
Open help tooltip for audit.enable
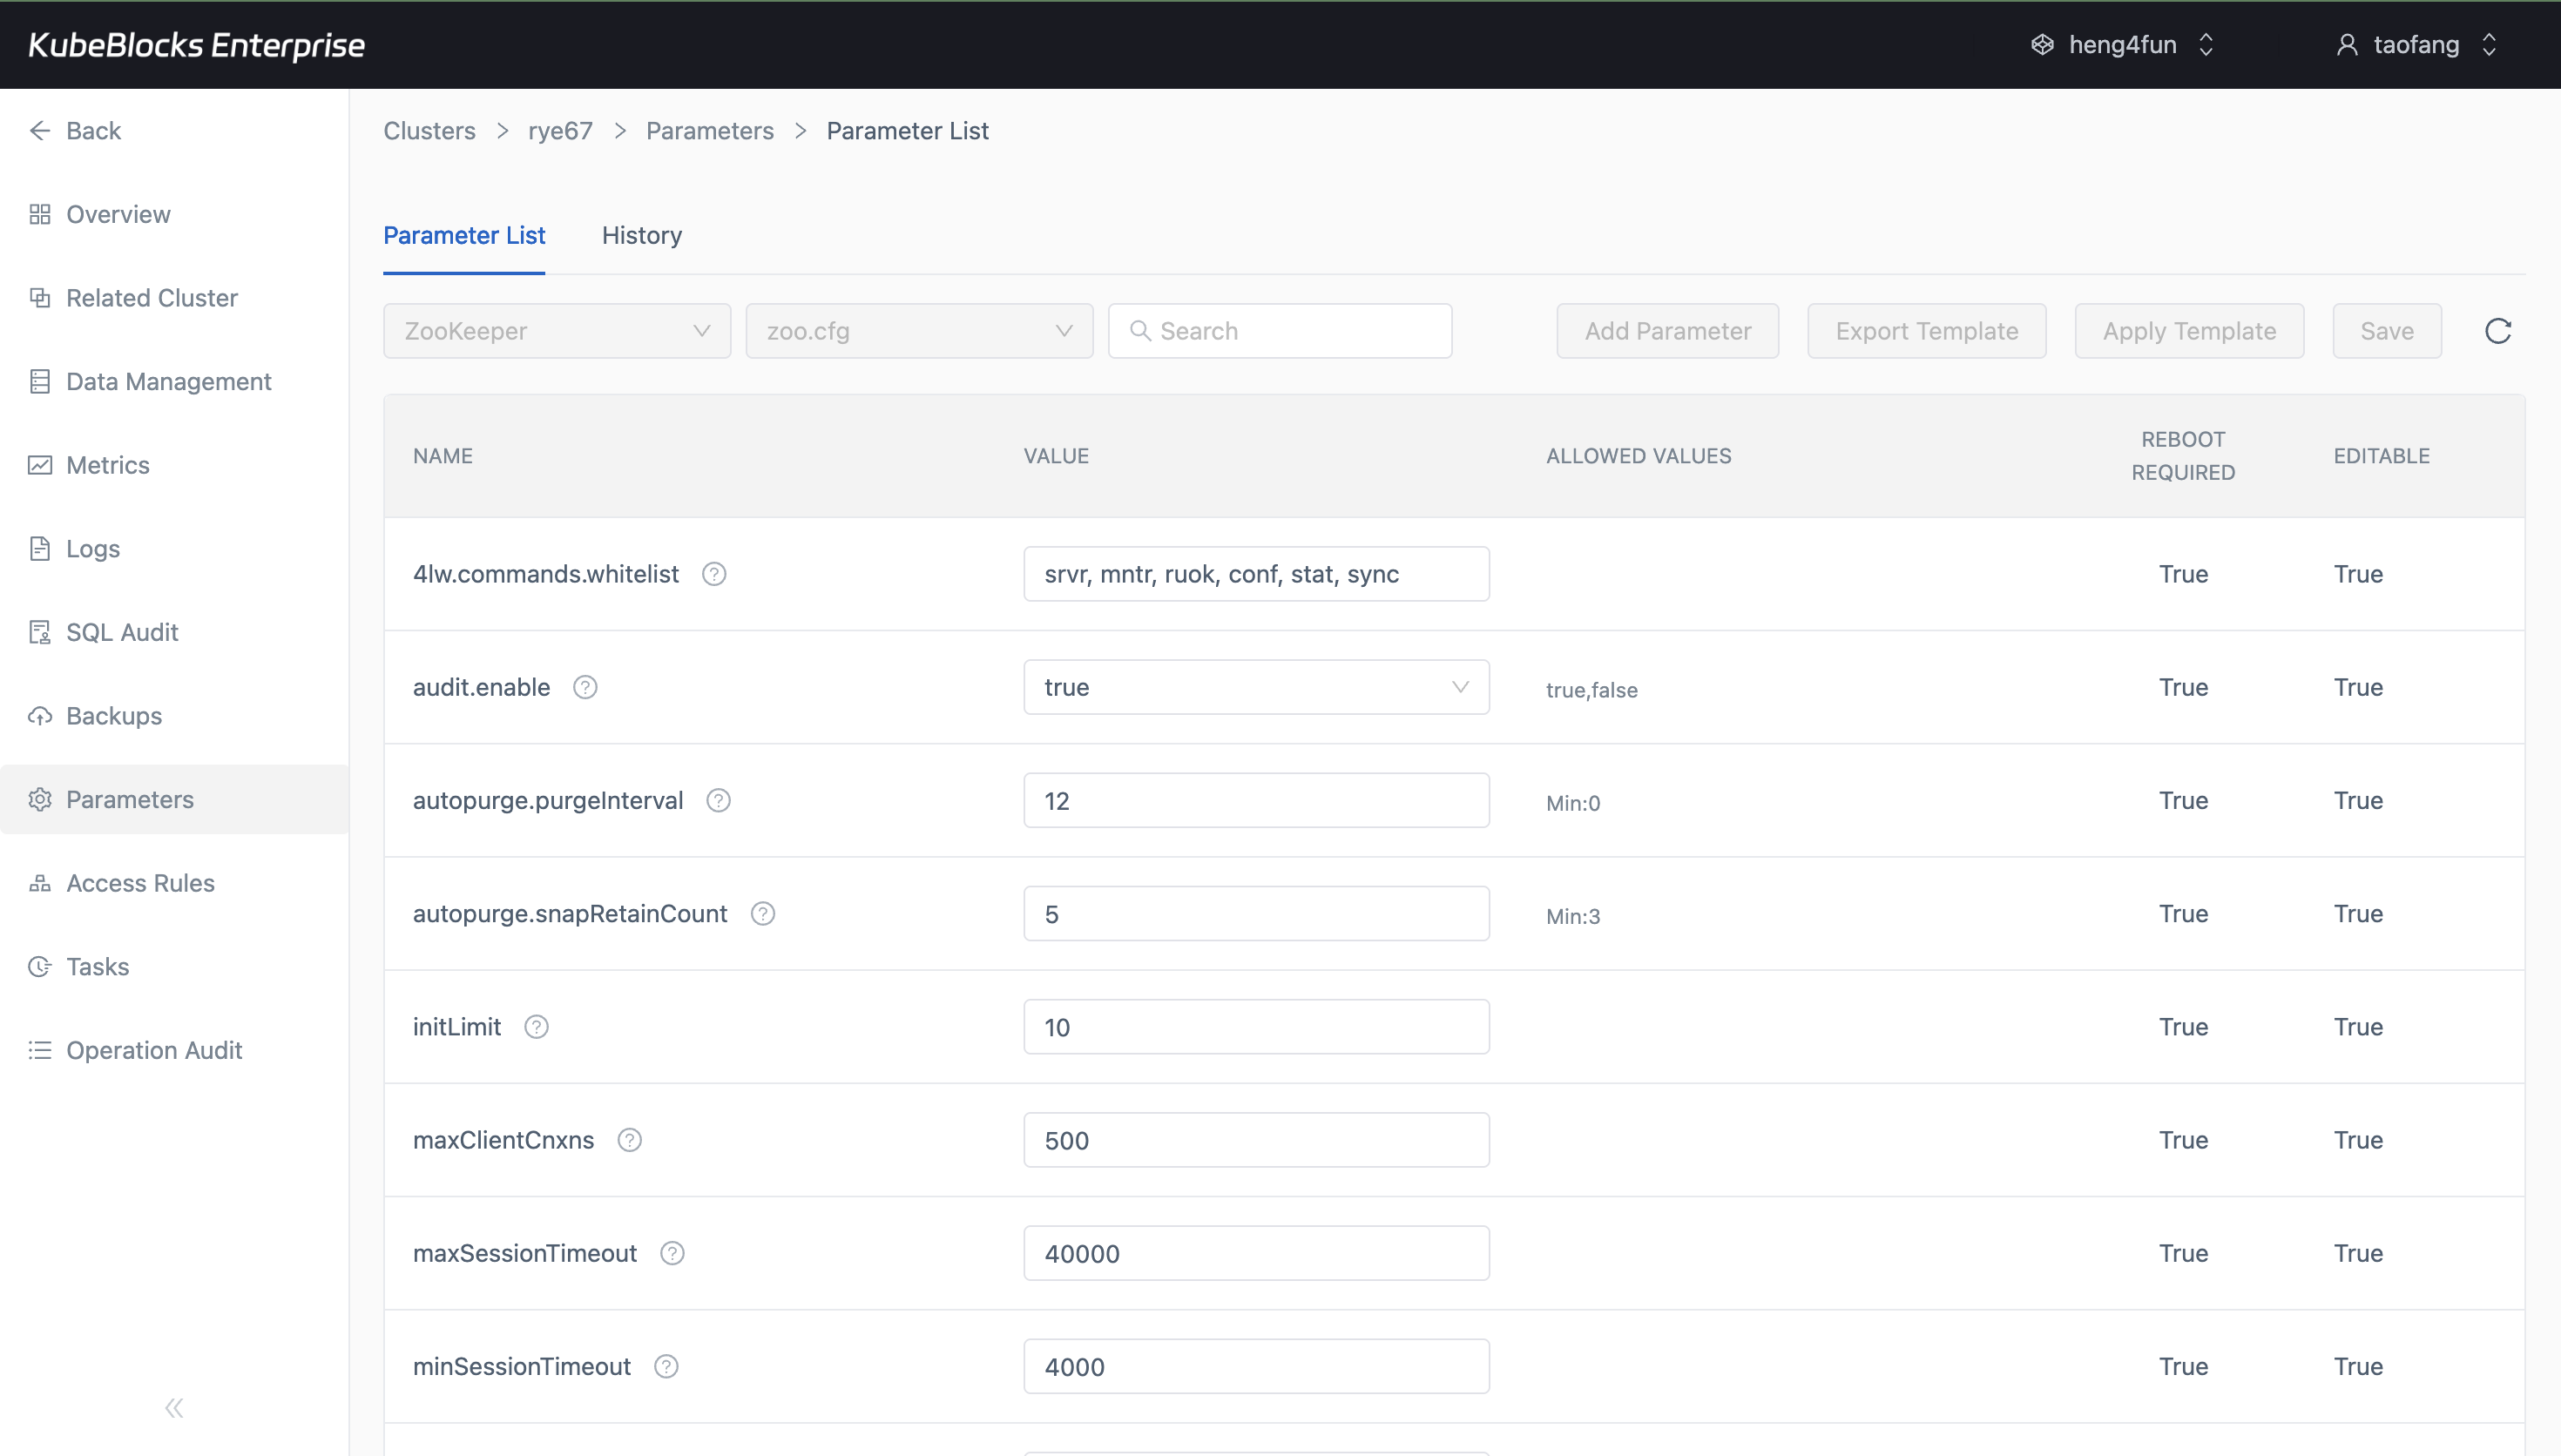(x=585, y=686)
